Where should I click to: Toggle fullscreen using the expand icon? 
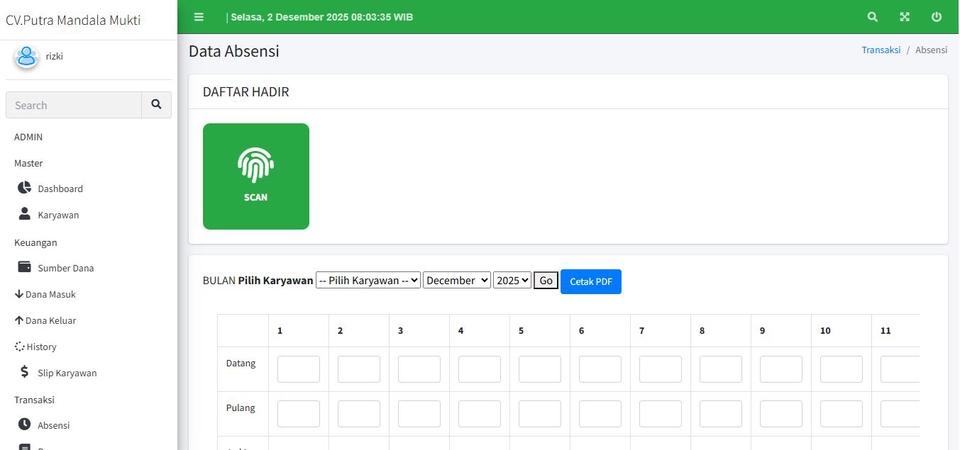[904, 17]
